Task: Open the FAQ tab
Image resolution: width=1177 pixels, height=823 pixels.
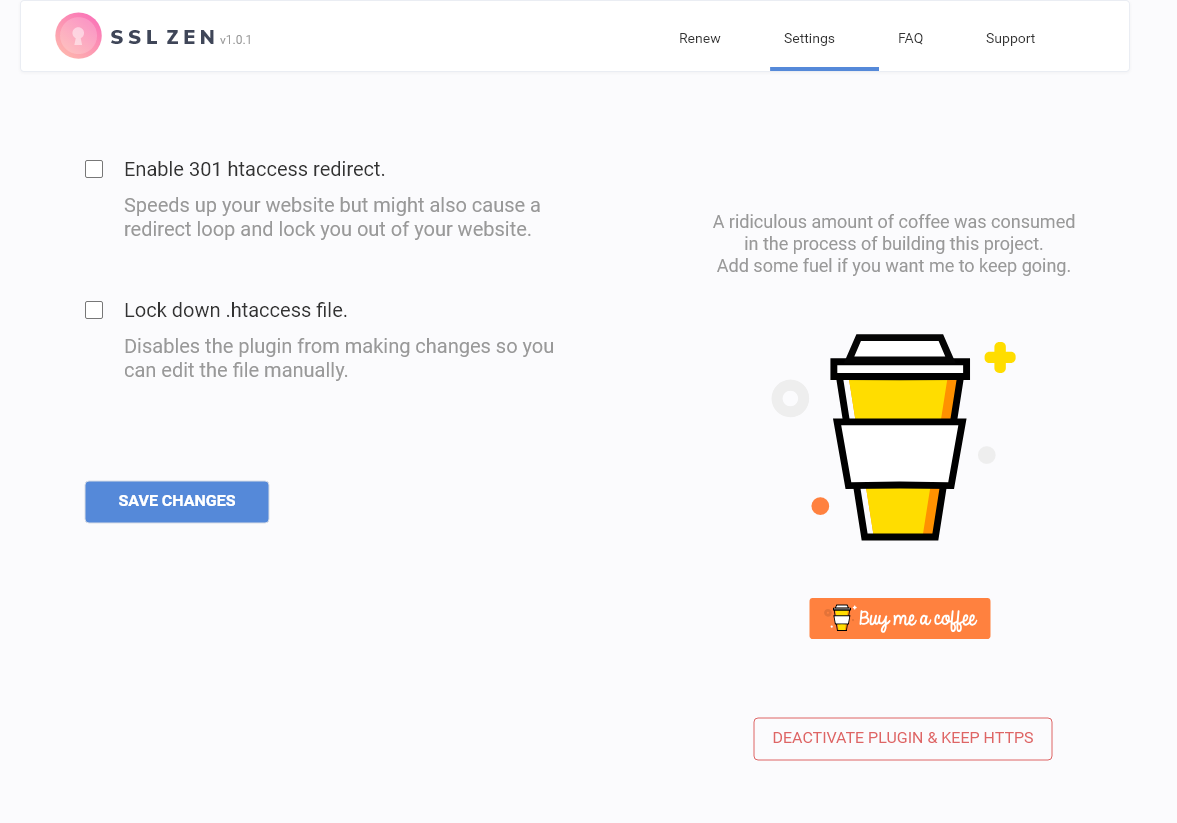Action: pyautogui.click(x=911, y=38)
